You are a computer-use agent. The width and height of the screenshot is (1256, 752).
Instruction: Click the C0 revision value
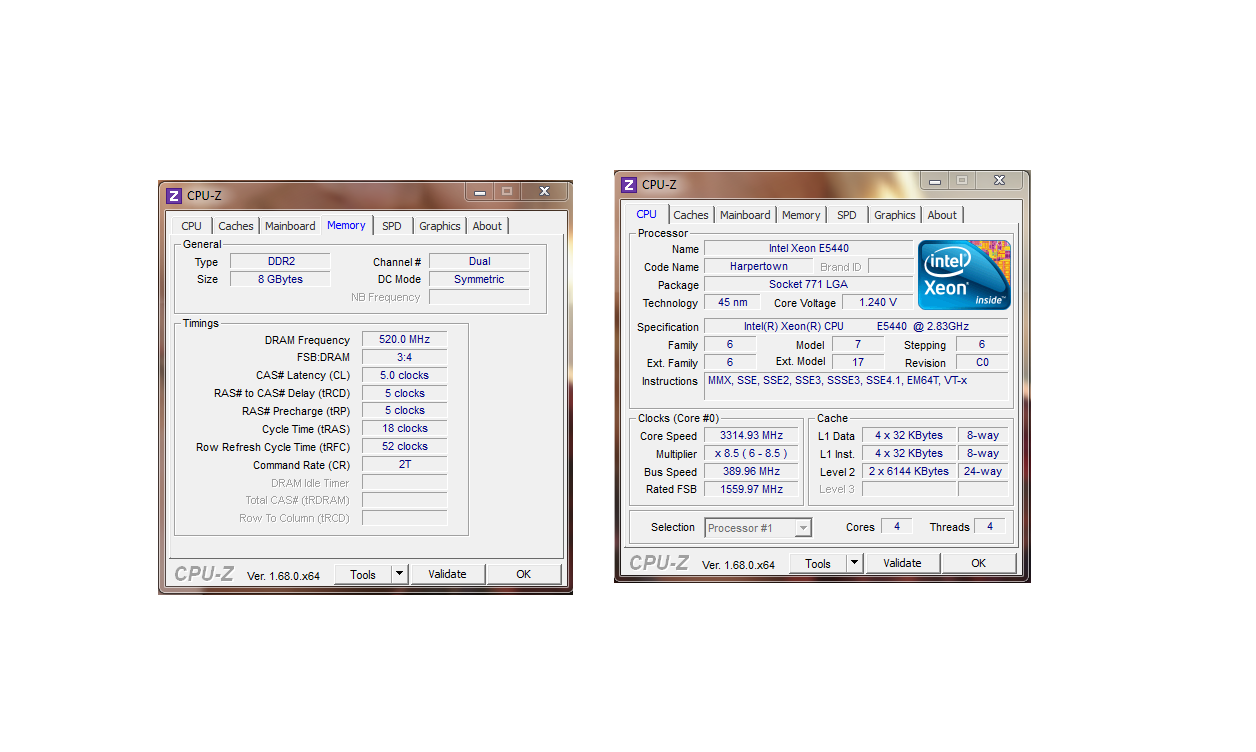coord(982,363)
